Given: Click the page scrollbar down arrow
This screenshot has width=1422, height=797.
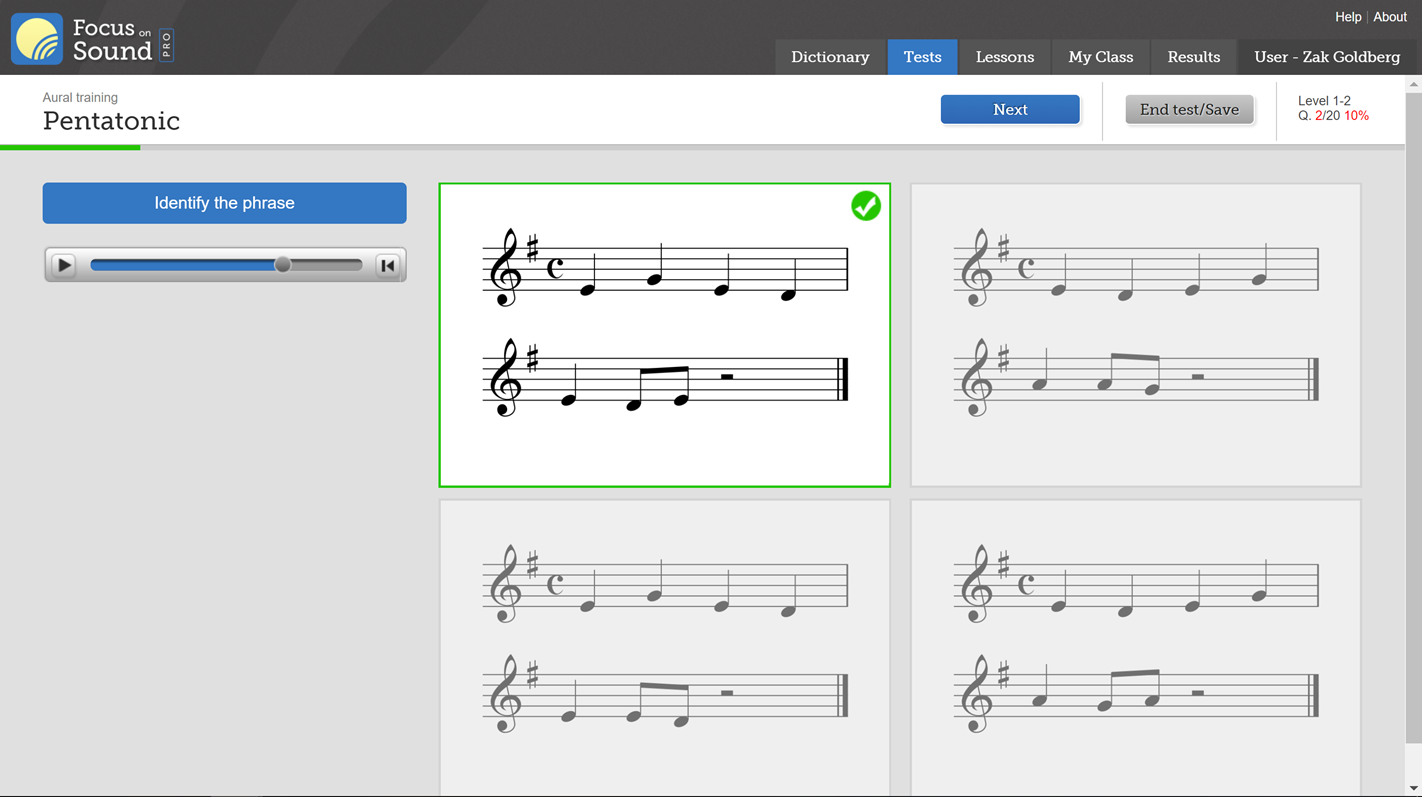Looking at the screenshot, I should pos(1413,789).
